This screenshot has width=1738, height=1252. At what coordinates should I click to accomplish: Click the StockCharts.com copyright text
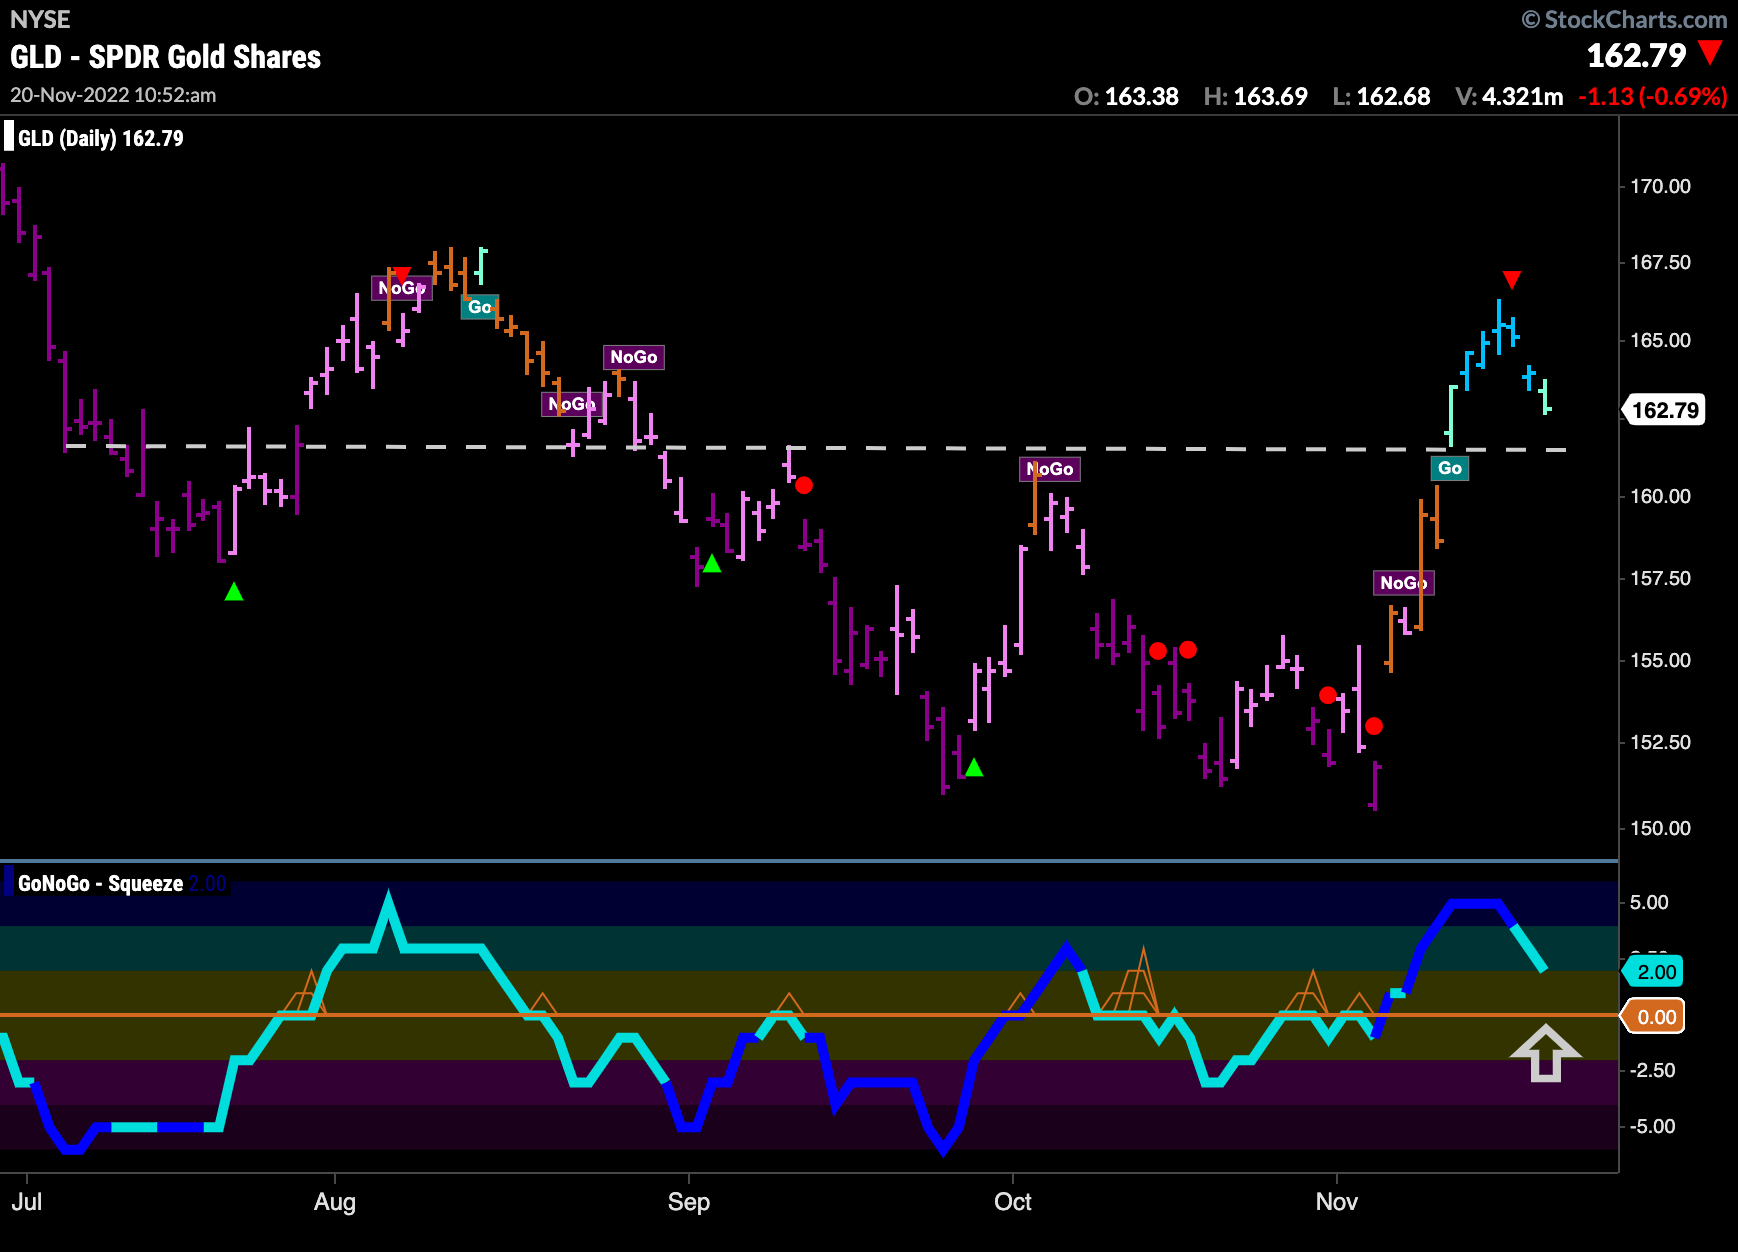[1625, 19]
